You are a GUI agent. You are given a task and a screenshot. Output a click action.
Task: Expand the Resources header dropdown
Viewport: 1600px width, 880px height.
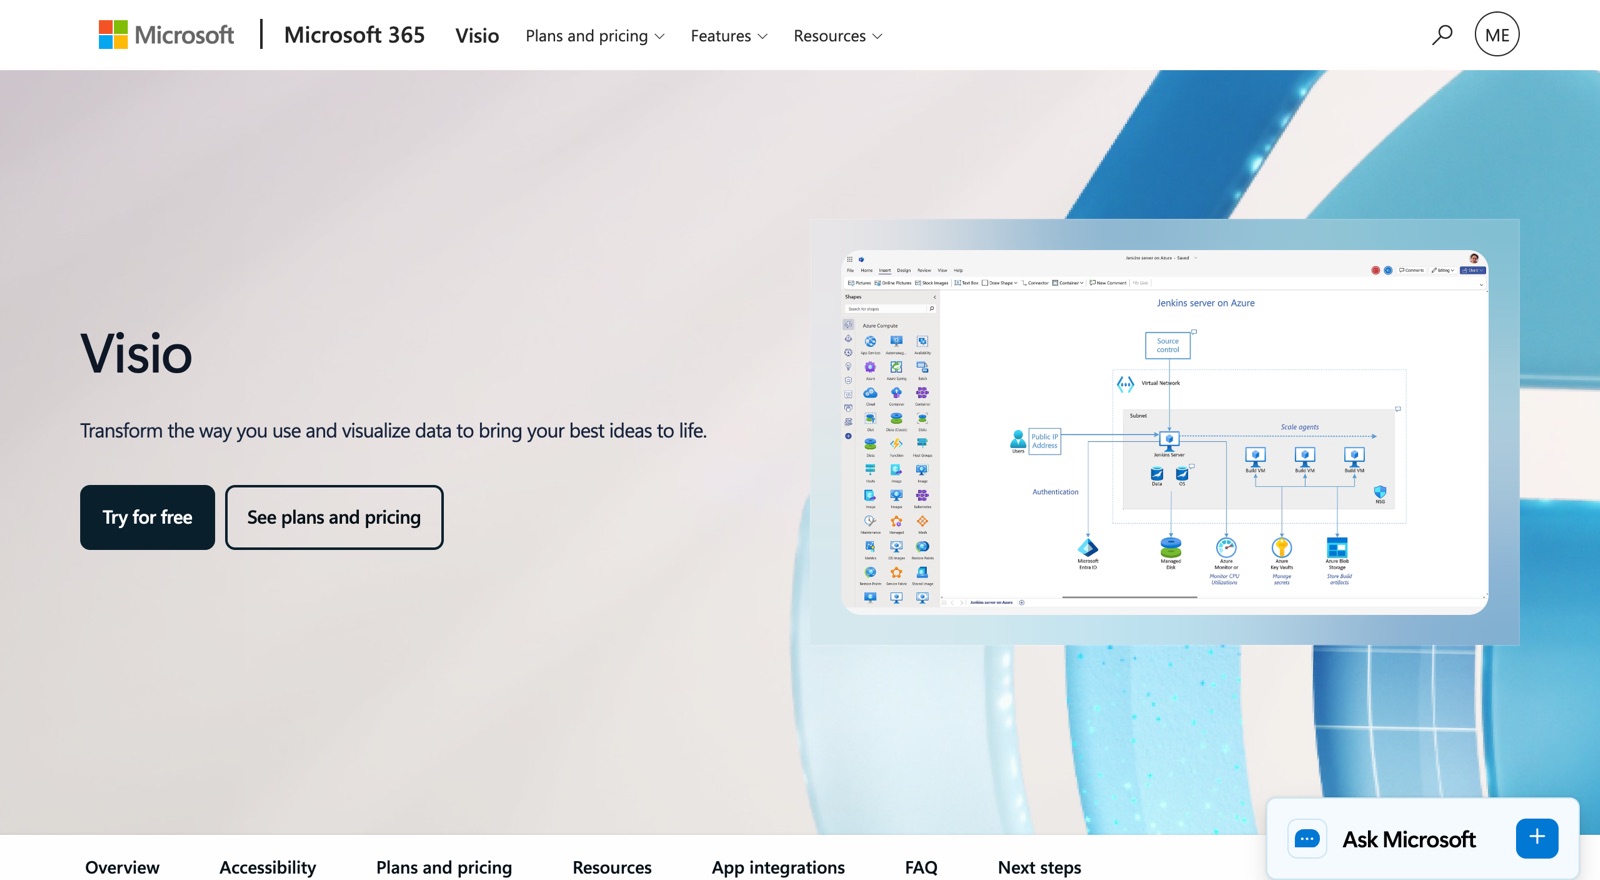click(x=838, y=36)
